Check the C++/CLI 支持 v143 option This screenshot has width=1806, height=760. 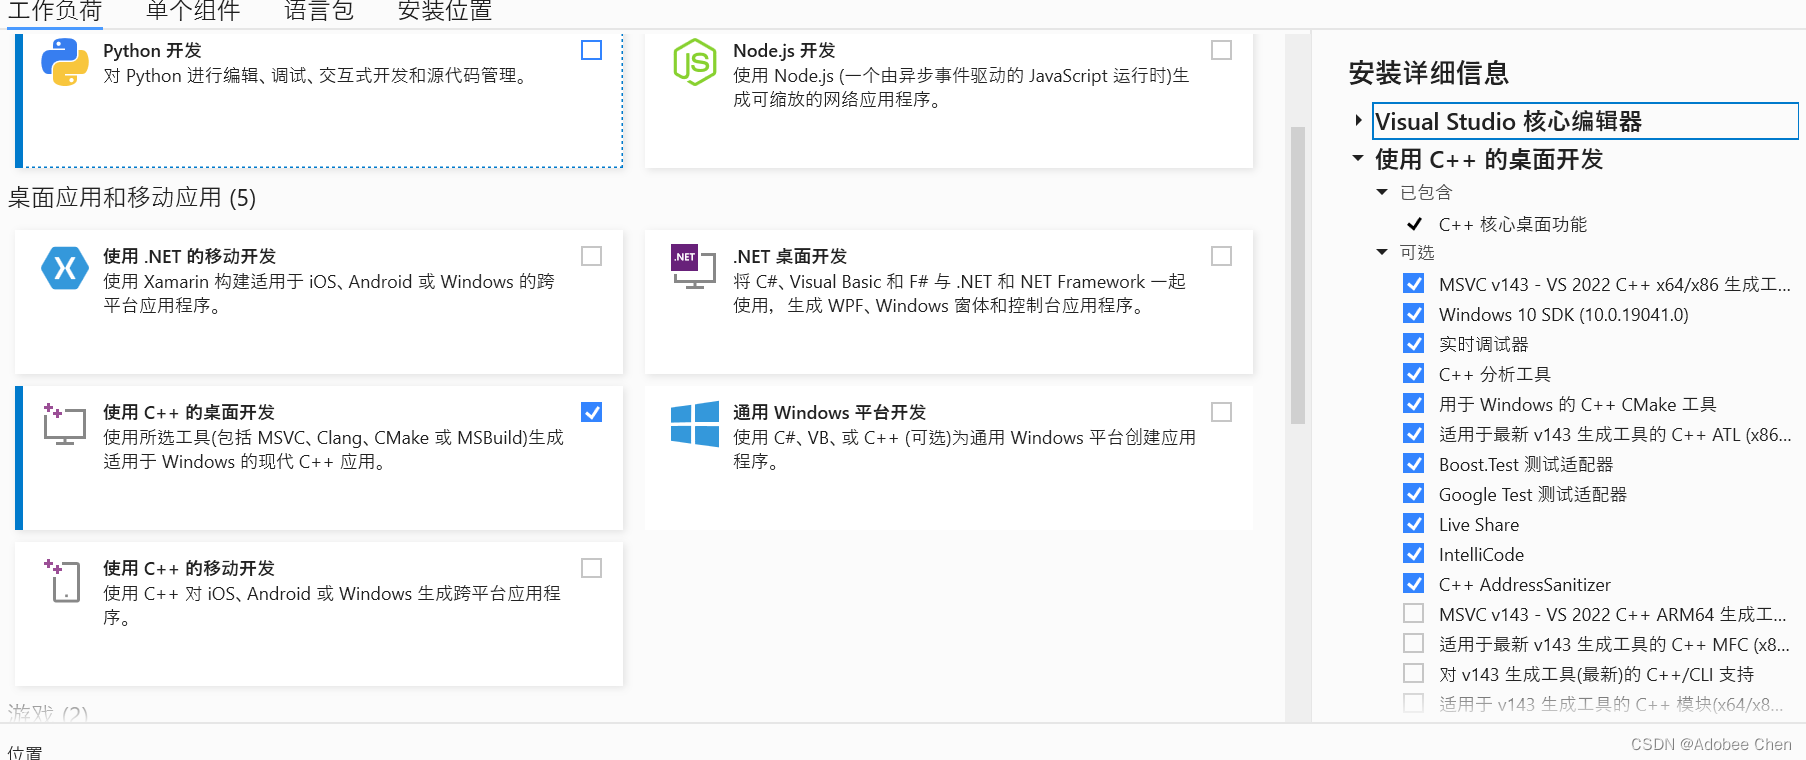[x=1414, y=673]
